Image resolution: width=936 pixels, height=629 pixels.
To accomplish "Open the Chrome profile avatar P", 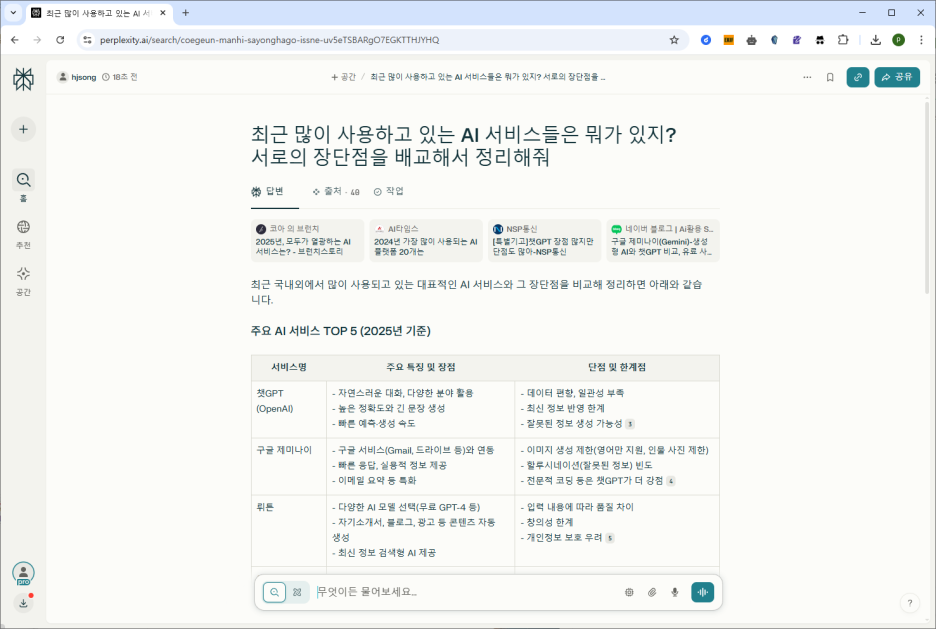I will pos(898,40).
